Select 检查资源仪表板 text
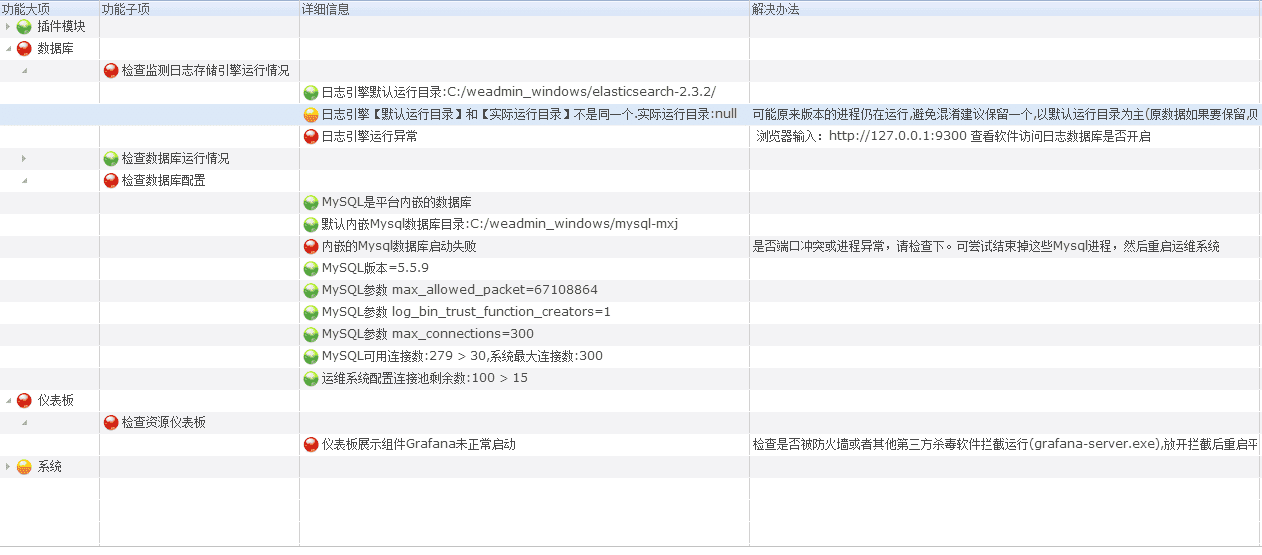Viewport: 1262px width, 555px height. pyautogui.click(x=163, y=423)
